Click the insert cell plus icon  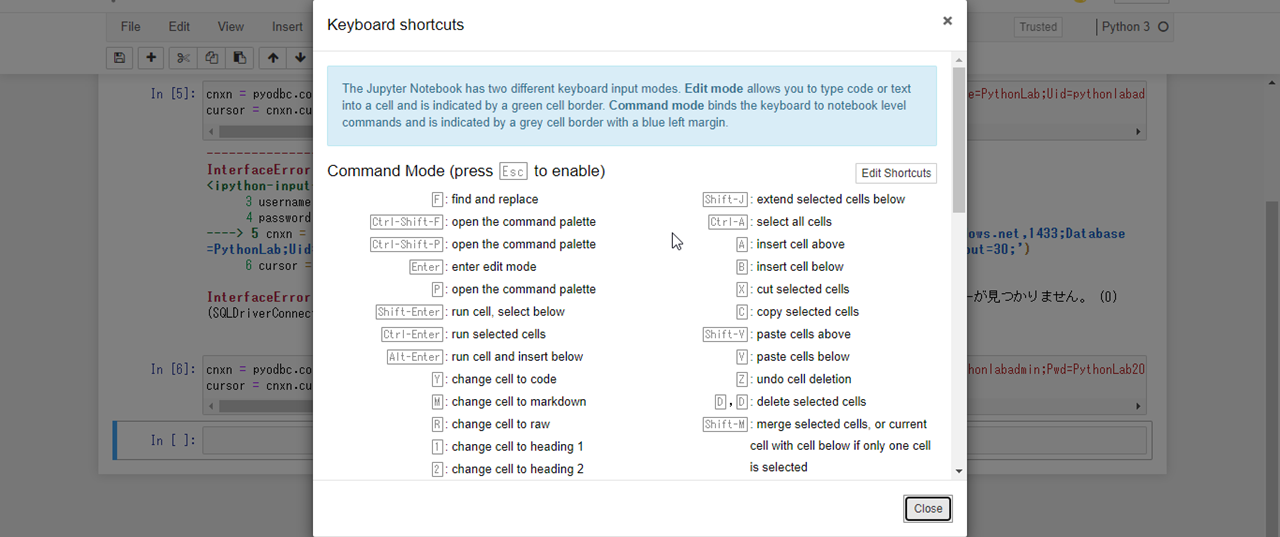151,58
